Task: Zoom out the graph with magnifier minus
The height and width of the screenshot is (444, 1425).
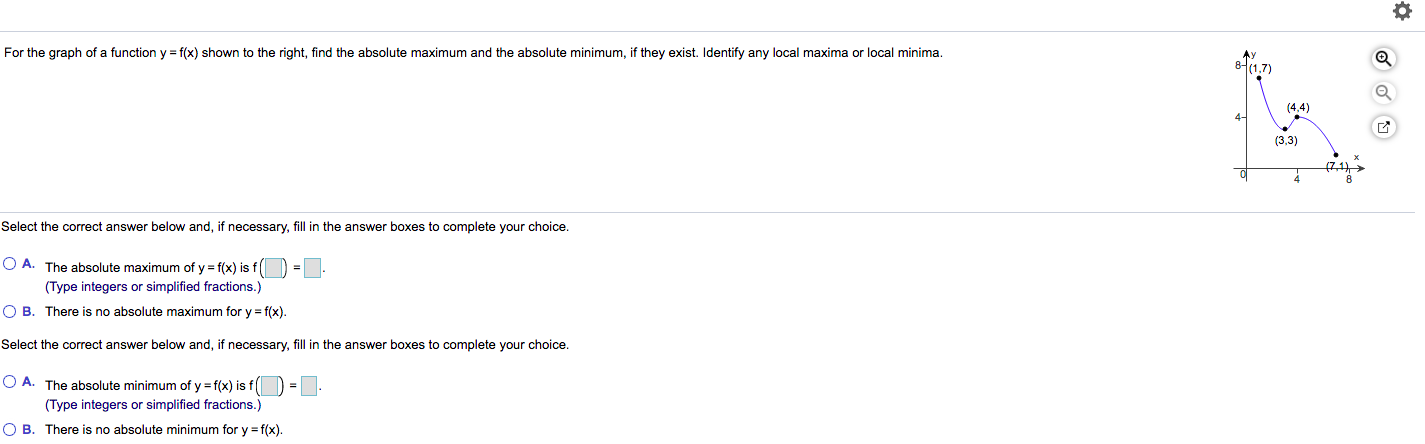Action: (1383, 93)
